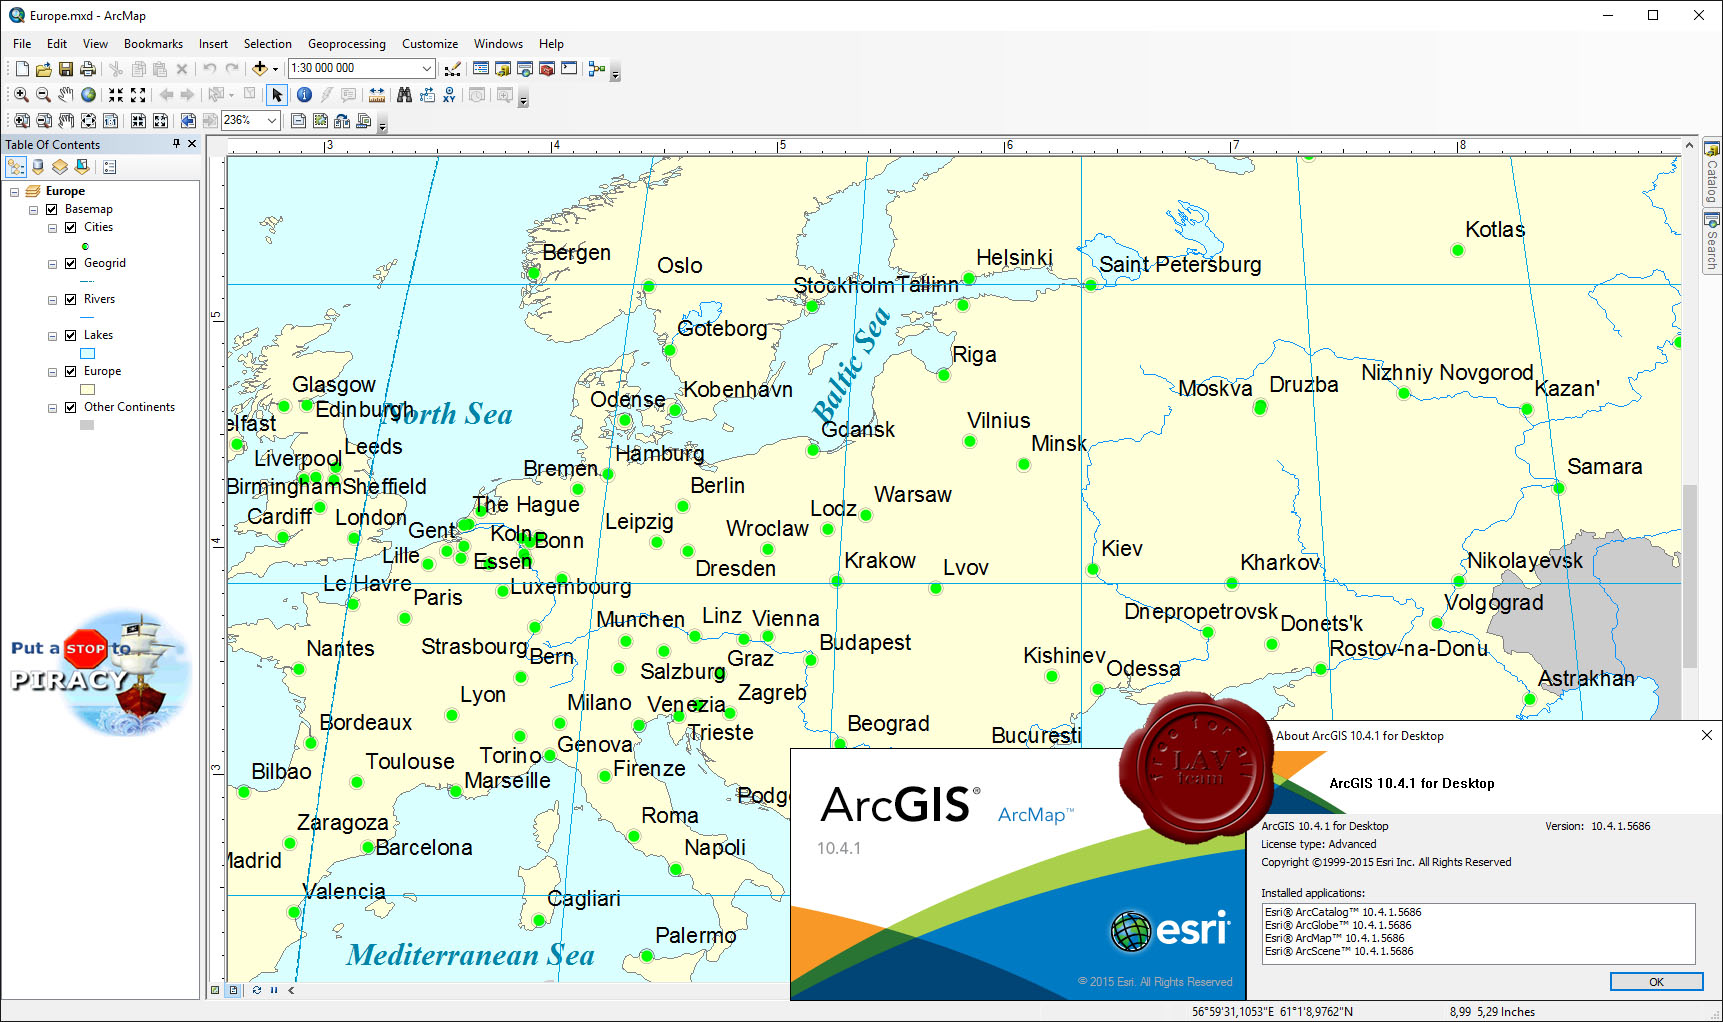Open Go To XY tool
Image resolution: width=1723 pixels, height=1022 pixels.
tap(449, 95)
